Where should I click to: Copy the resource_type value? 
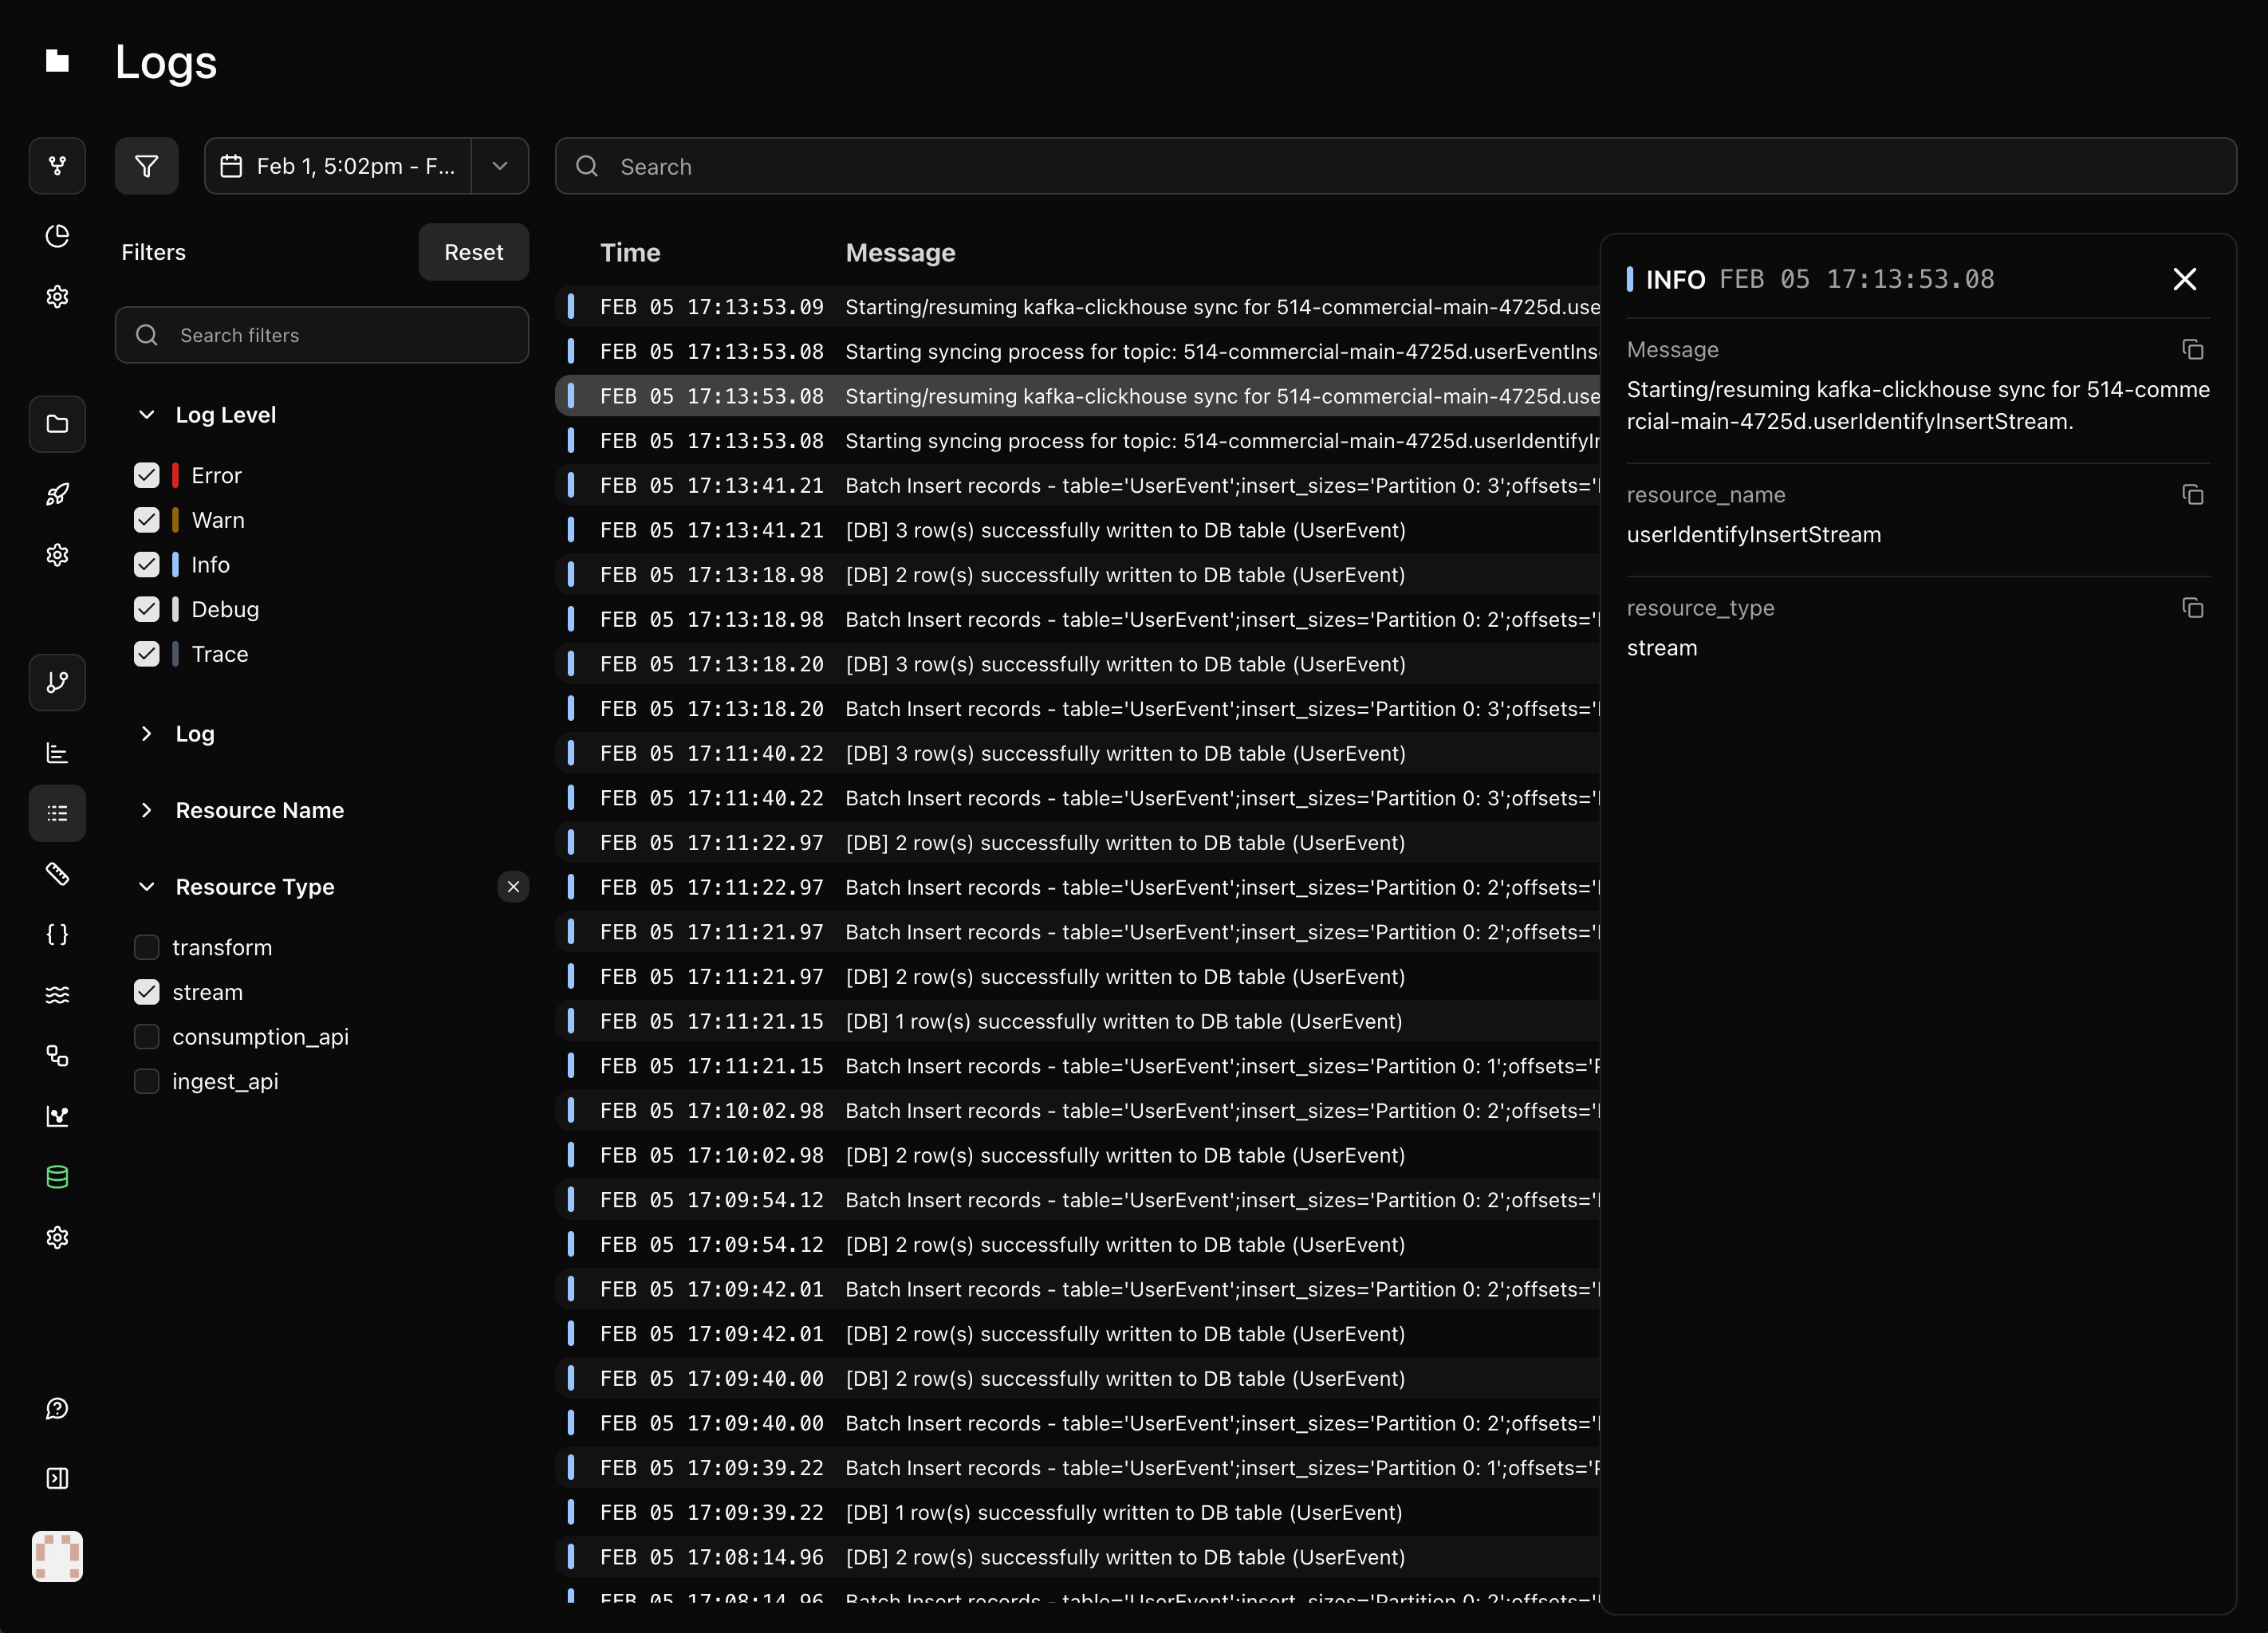pyautogui.click(x=2192, y=608)
